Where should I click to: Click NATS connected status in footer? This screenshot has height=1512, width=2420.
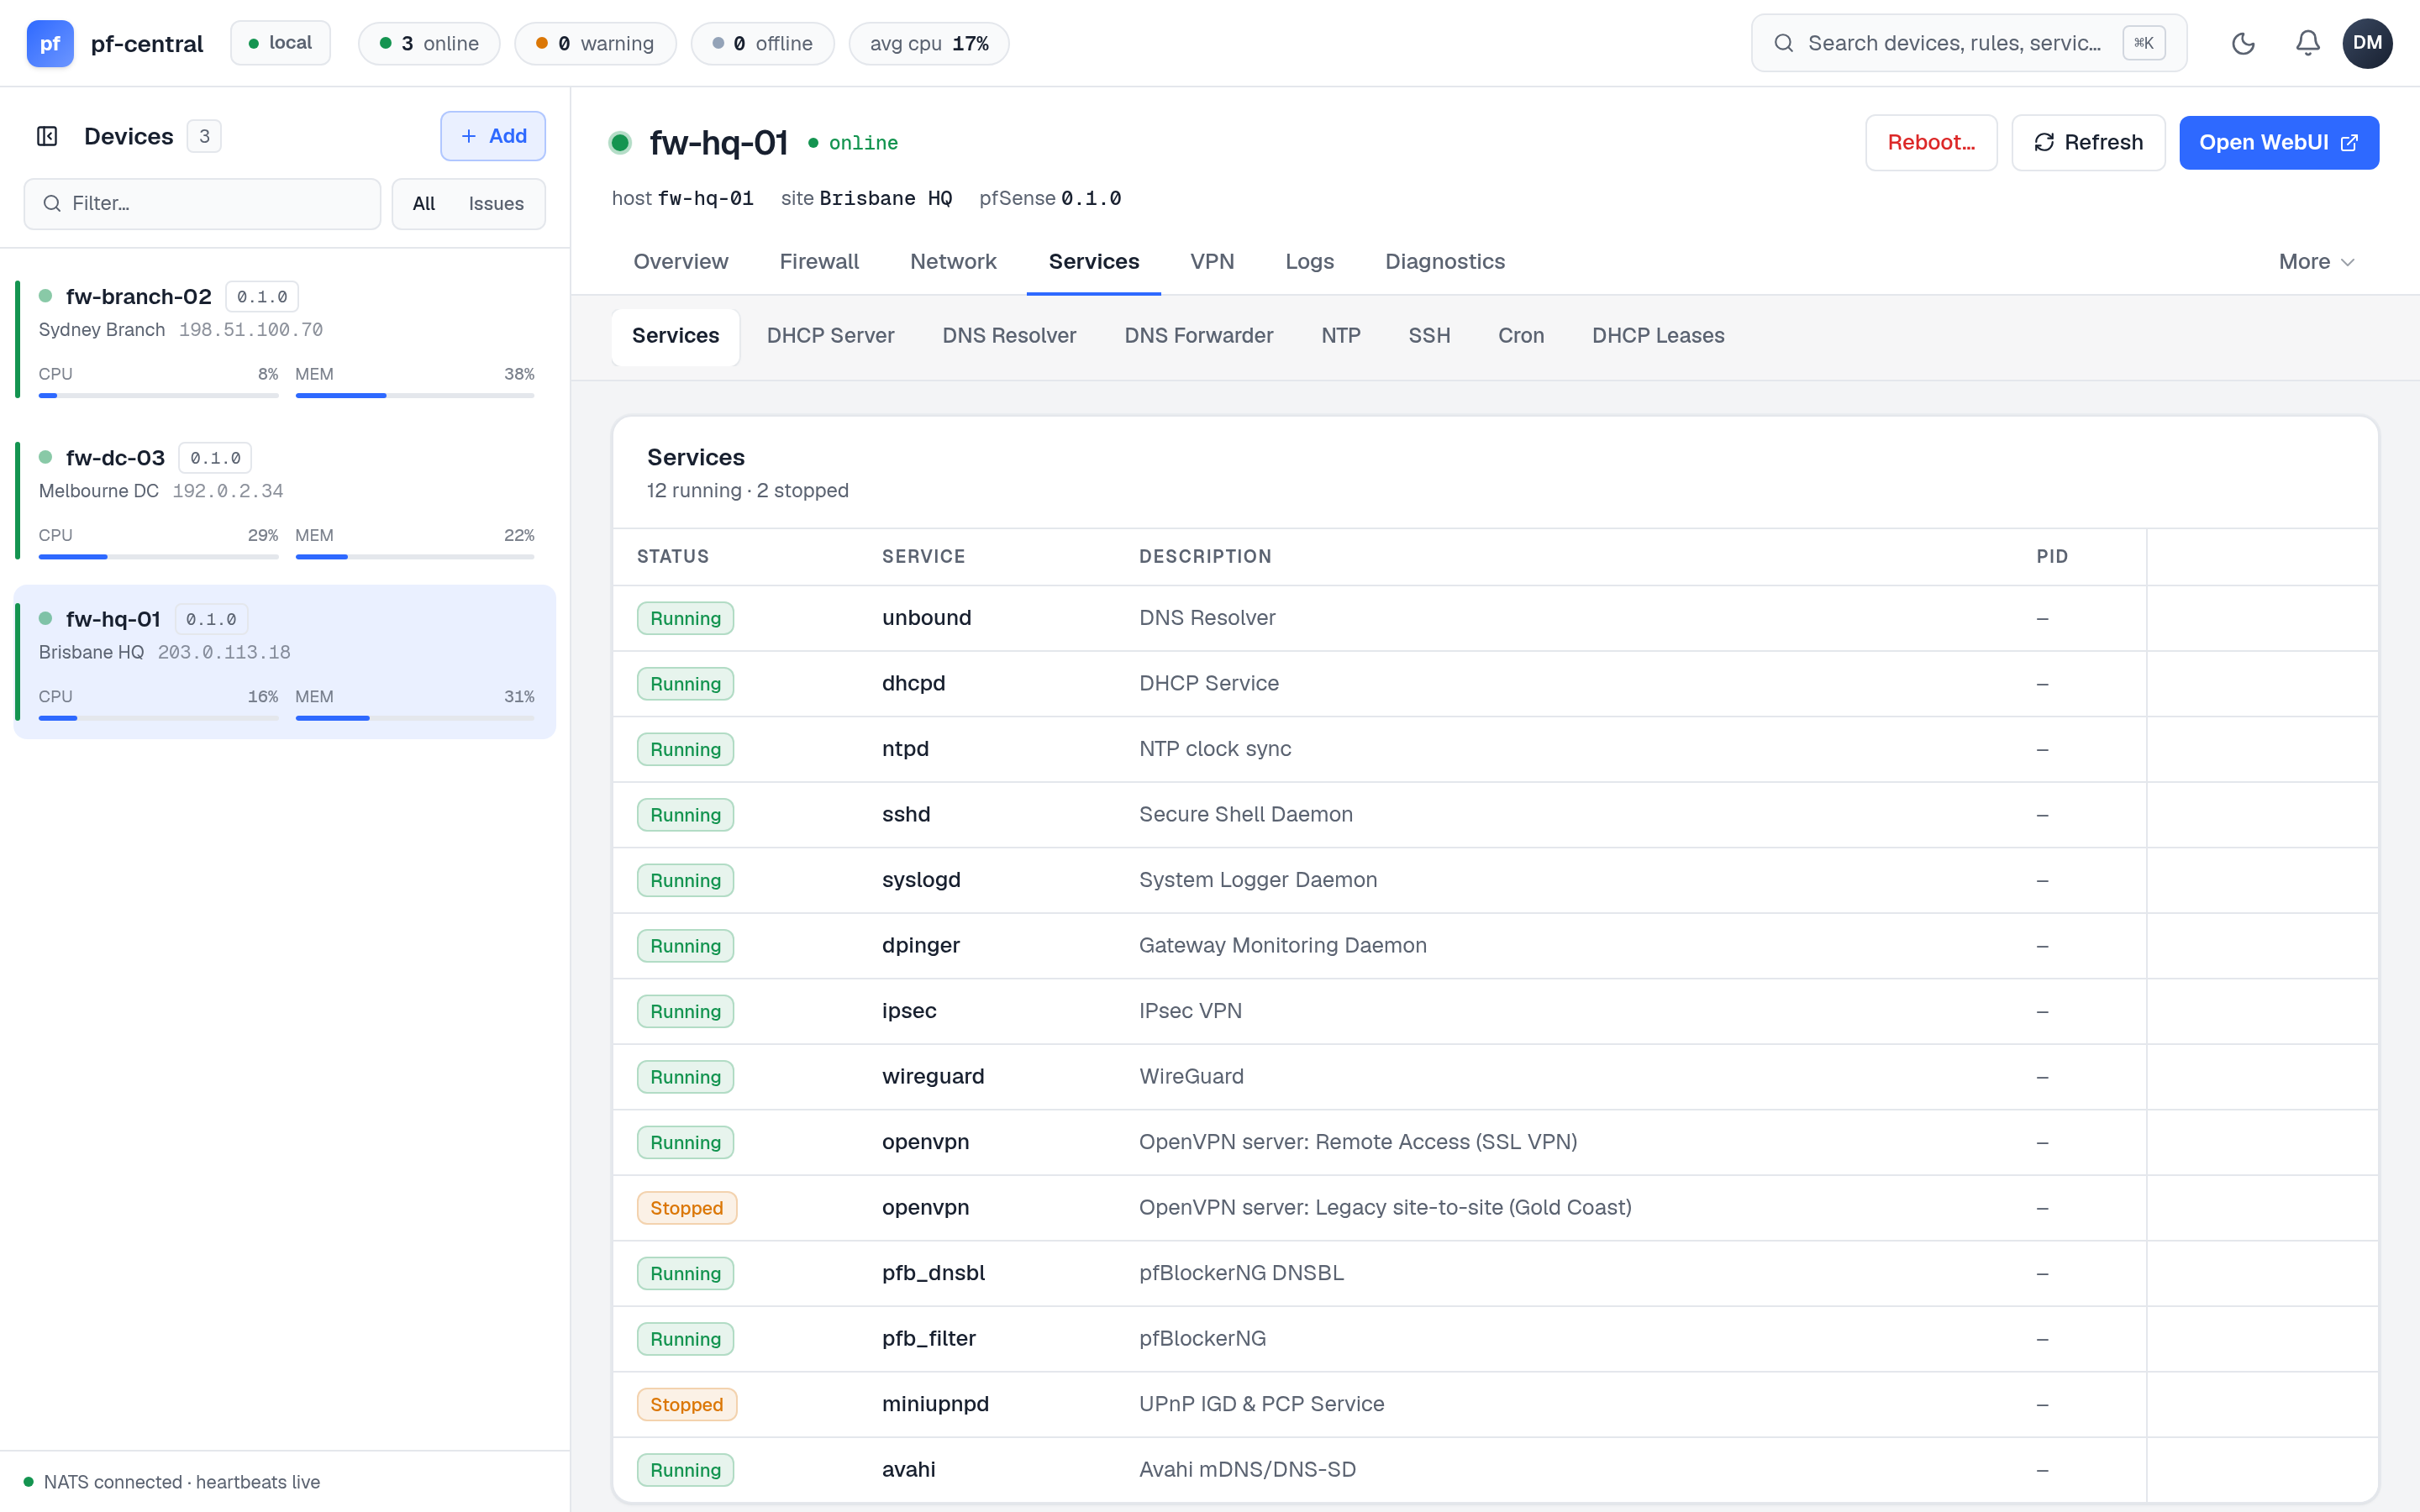point(171,1481)
